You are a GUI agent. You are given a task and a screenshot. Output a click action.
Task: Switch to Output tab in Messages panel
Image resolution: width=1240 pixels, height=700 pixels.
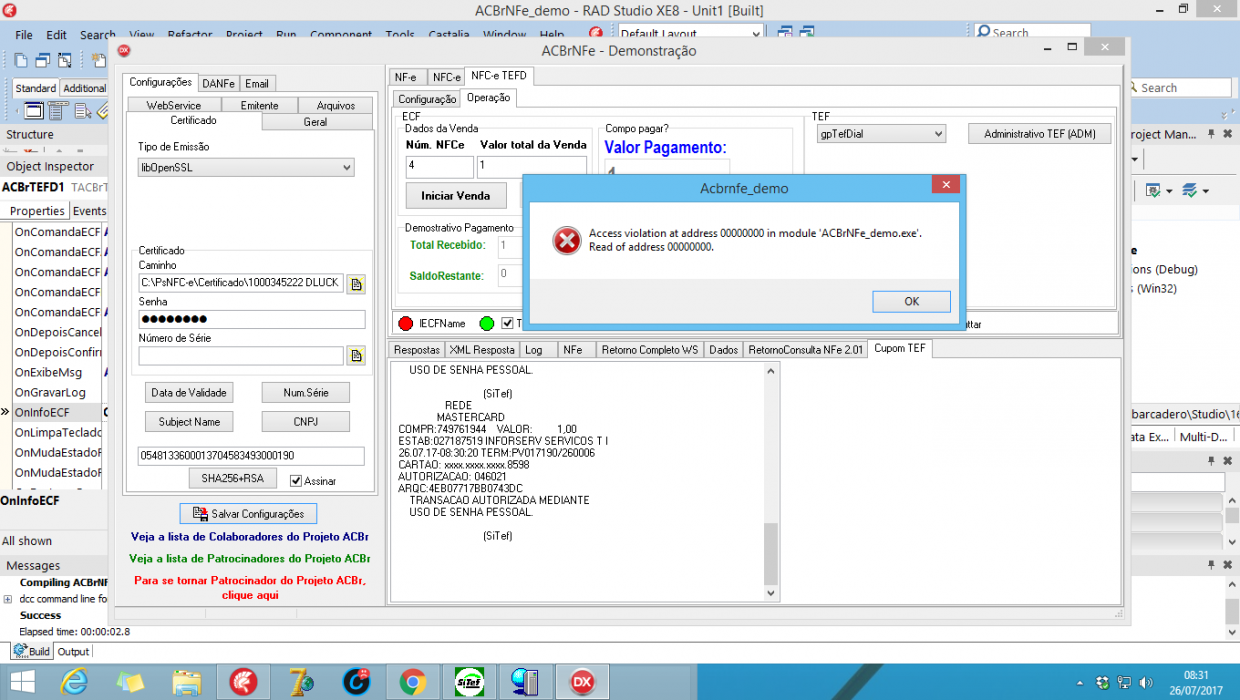73,652
